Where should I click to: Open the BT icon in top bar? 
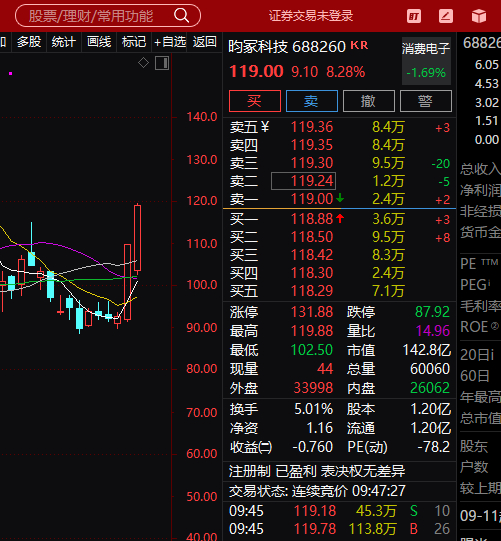coord(414,16)
